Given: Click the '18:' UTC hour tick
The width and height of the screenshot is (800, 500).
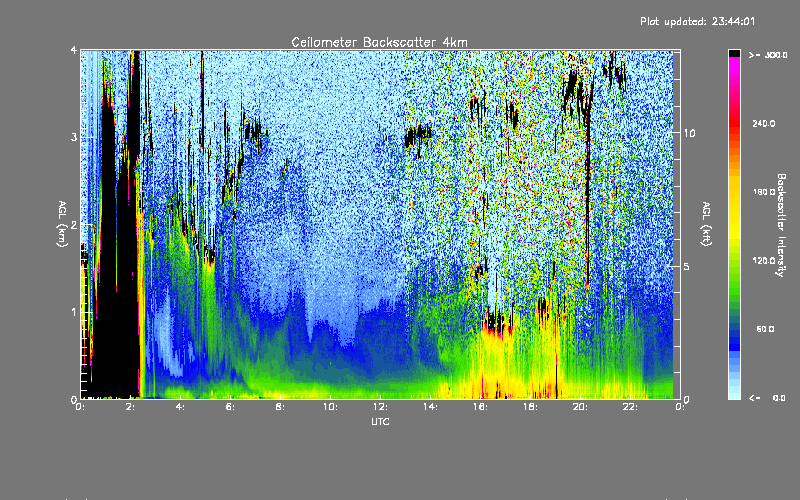Looking at the screenshot, I should (x=530, y=407).
